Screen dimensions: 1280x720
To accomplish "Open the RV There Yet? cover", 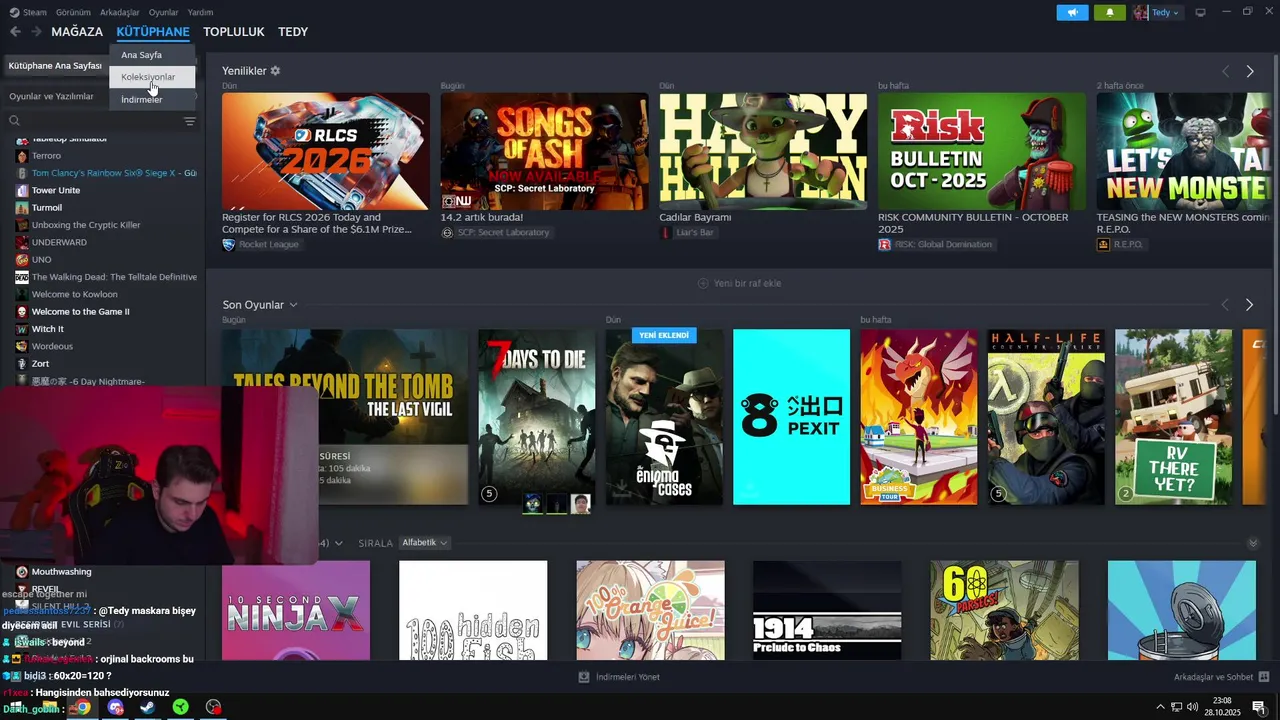I will 1174,417.
